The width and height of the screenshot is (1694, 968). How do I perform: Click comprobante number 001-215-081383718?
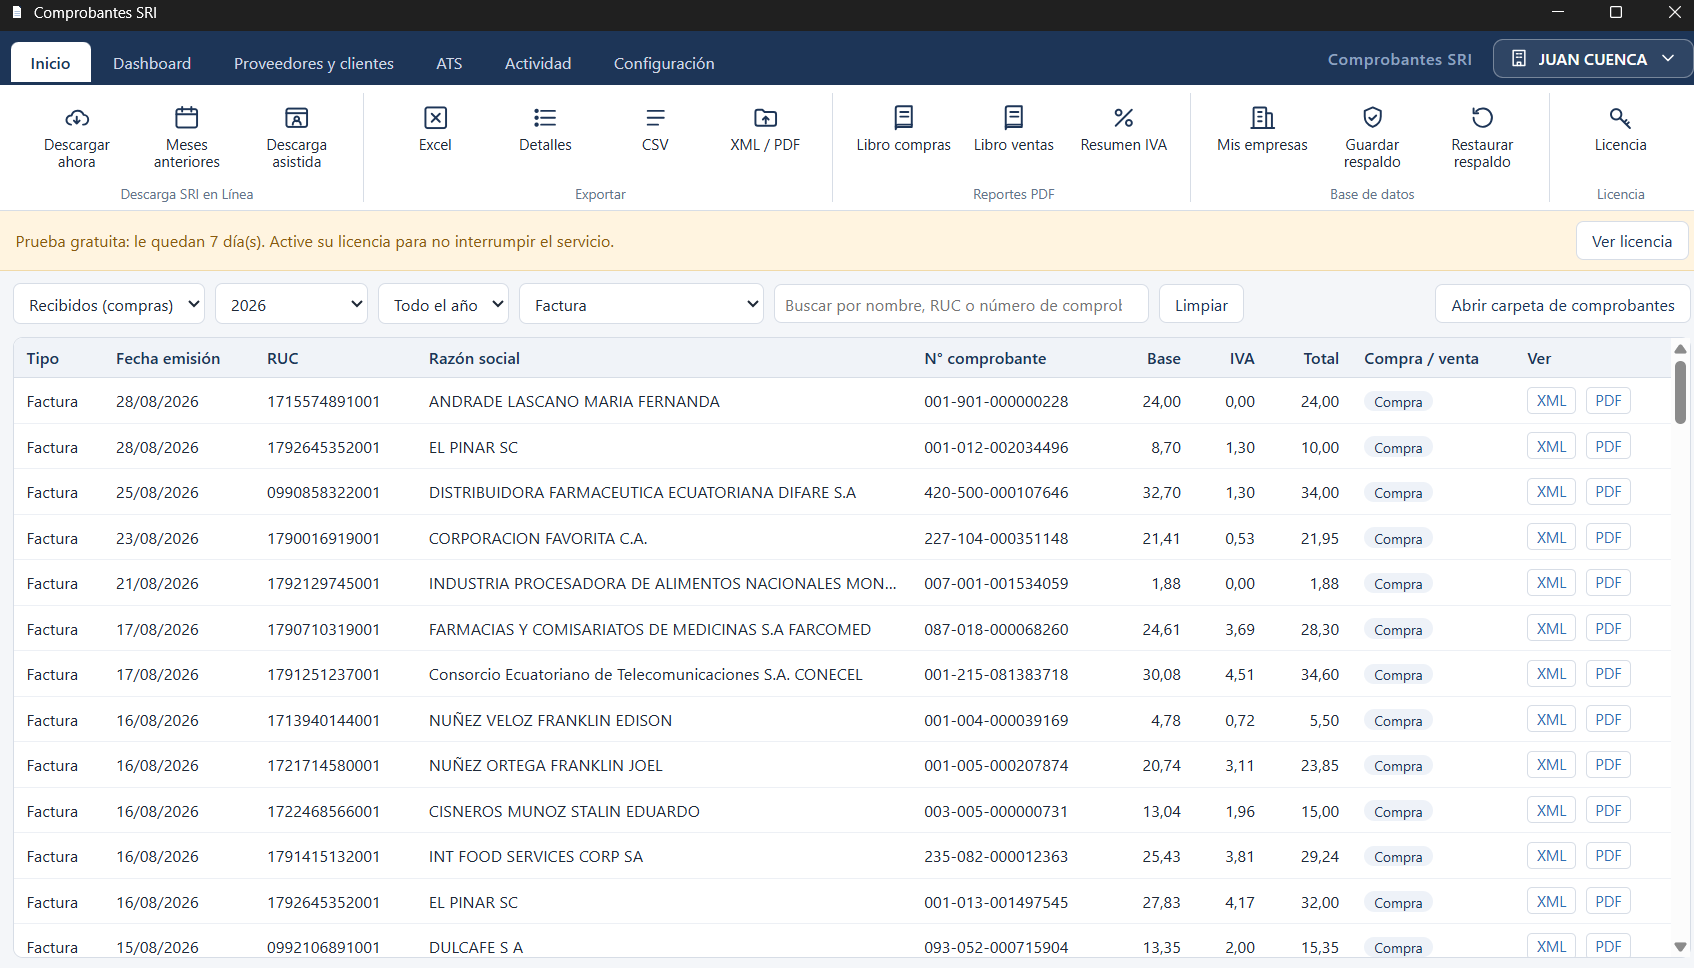pyautogui.click(x=996, y=675)
